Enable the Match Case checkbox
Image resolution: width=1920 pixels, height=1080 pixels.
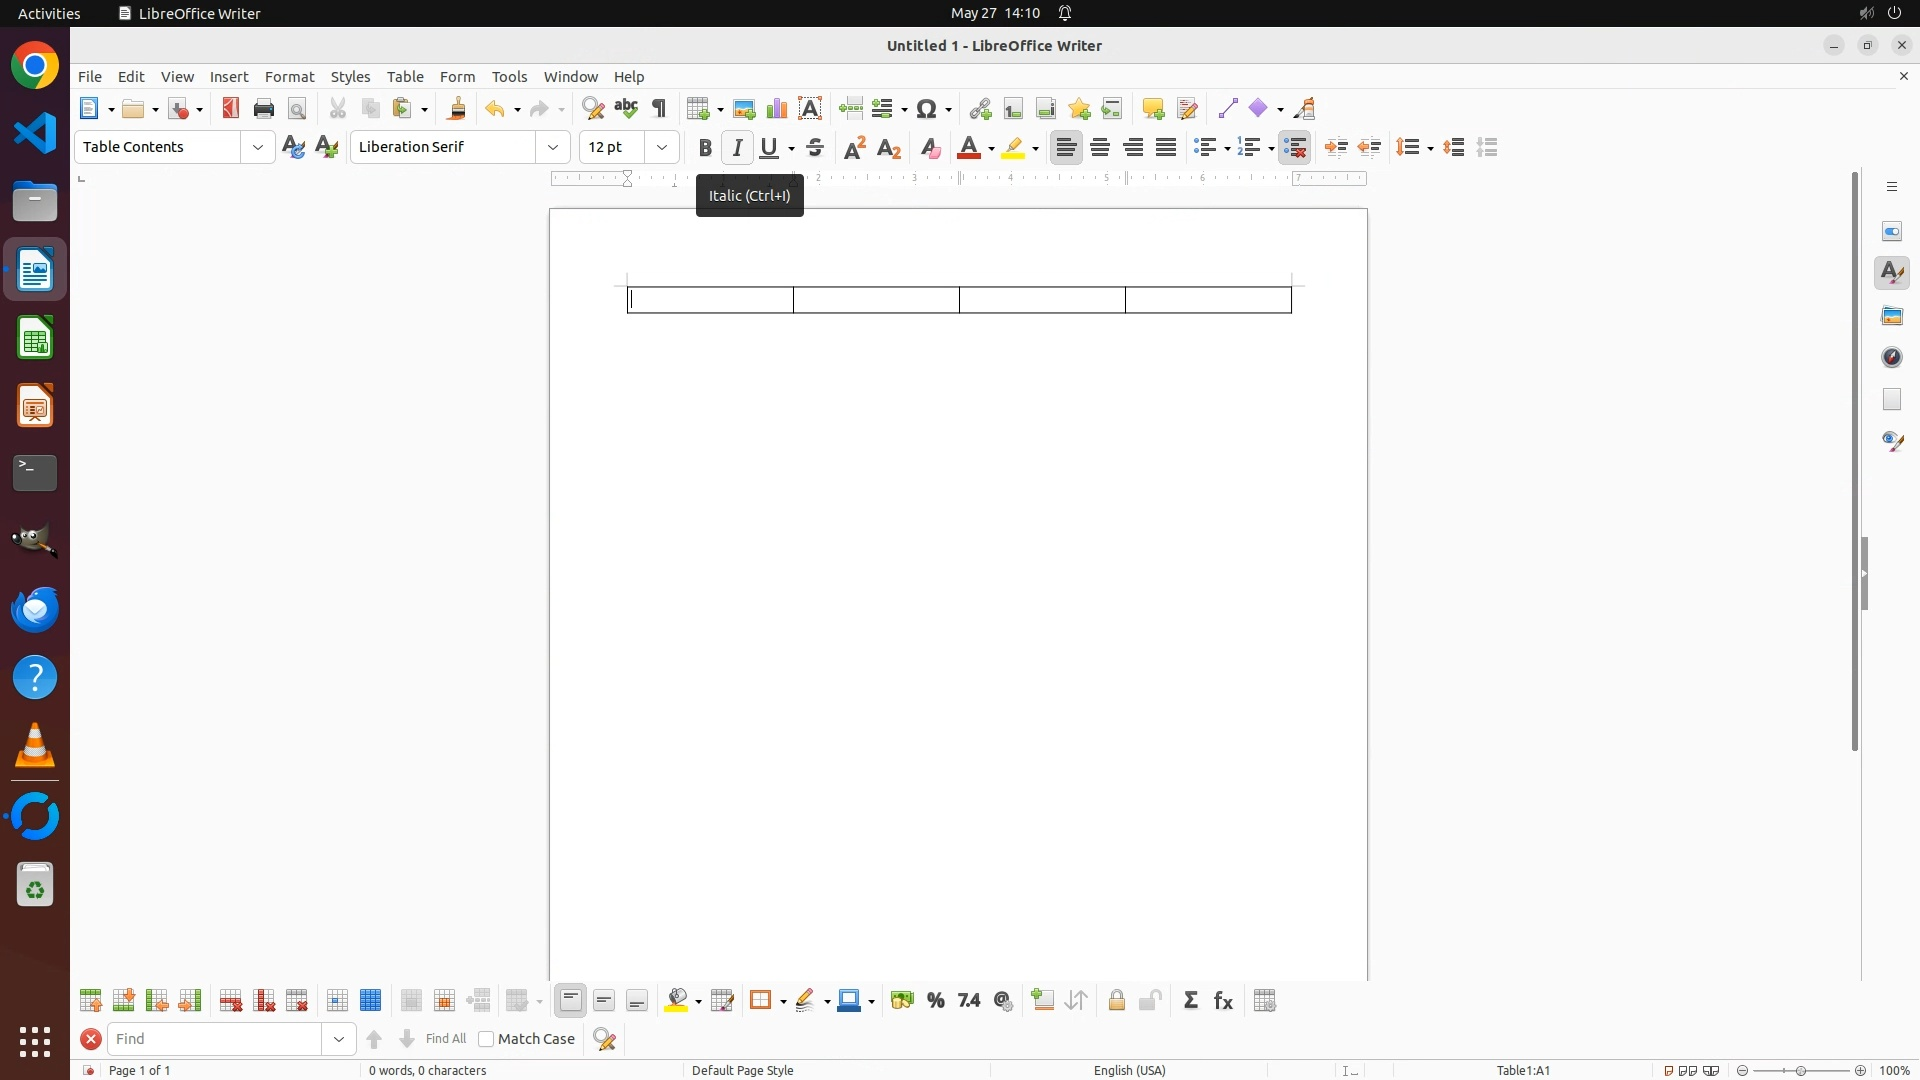[x=487, y=1039]
